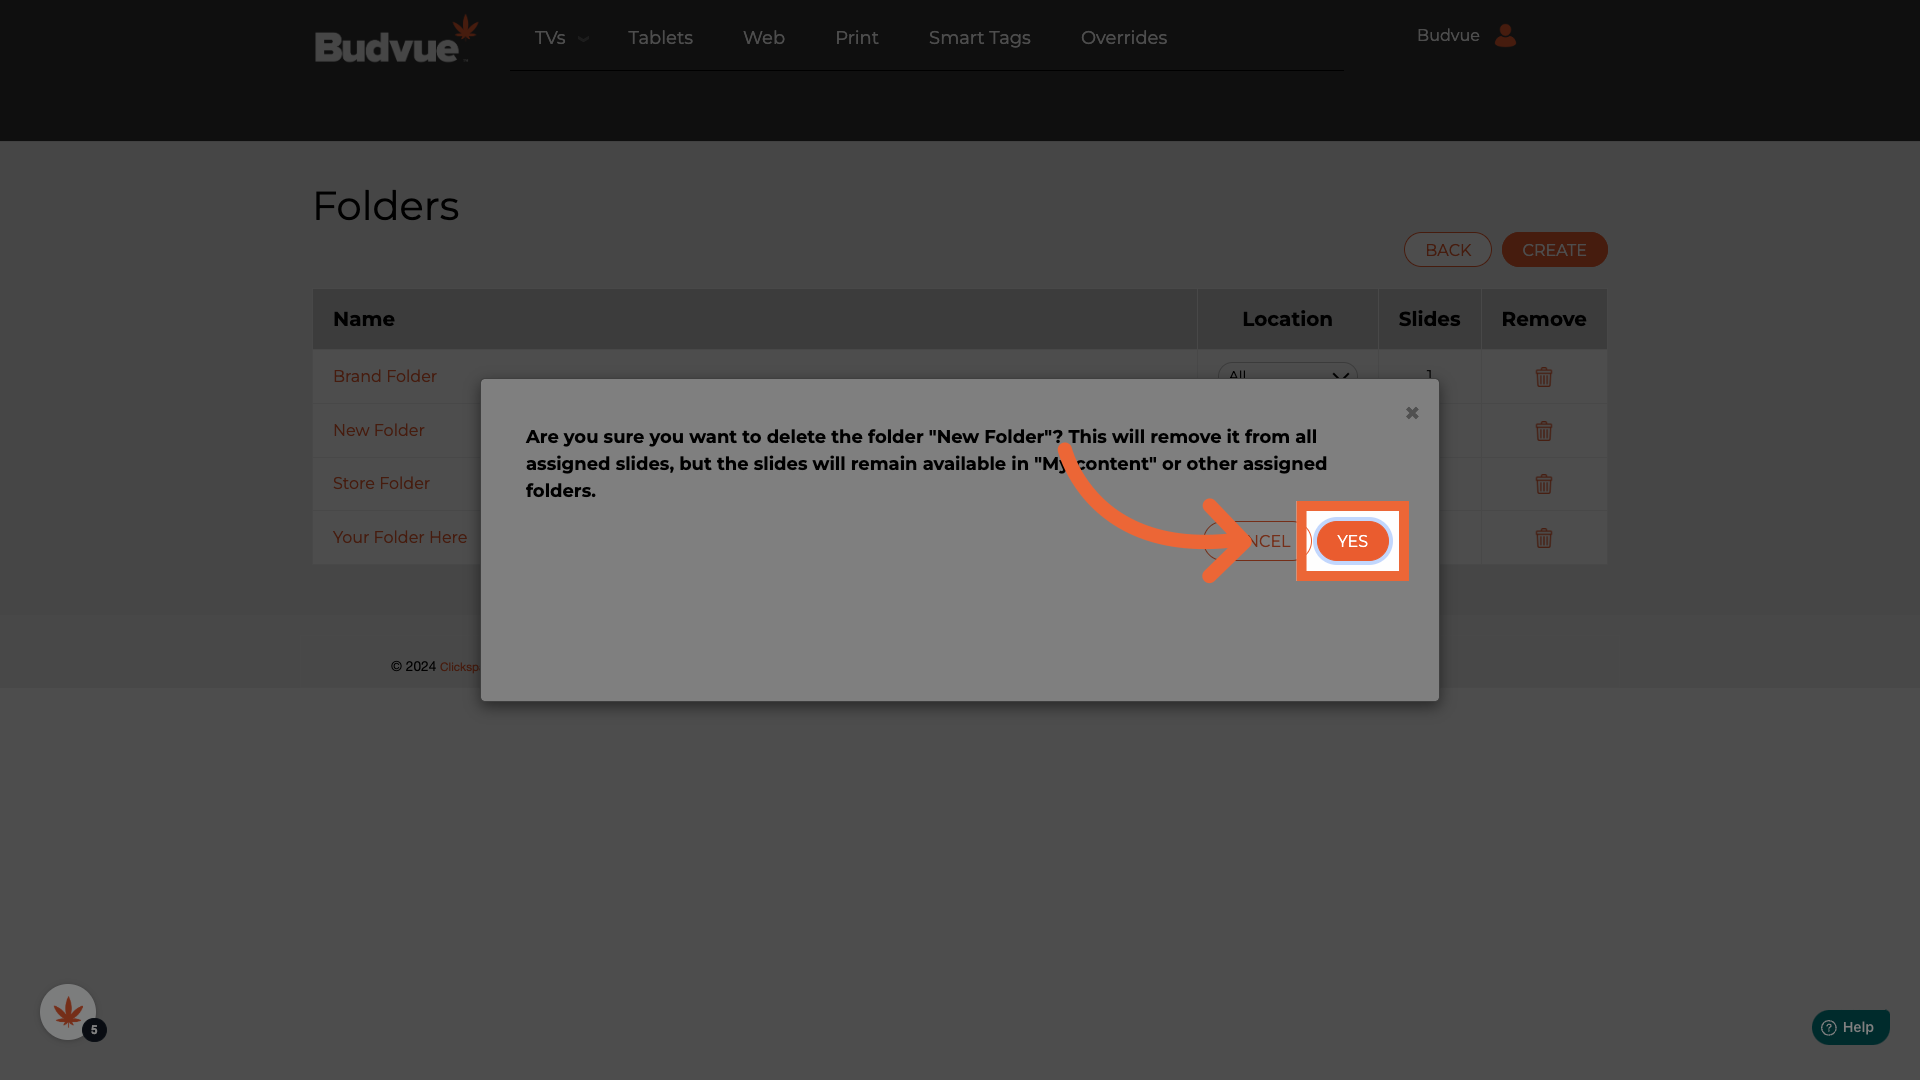1920x1080 pixels.
Task: Click trash icon for New Folder row
Action: point(1543,431)
